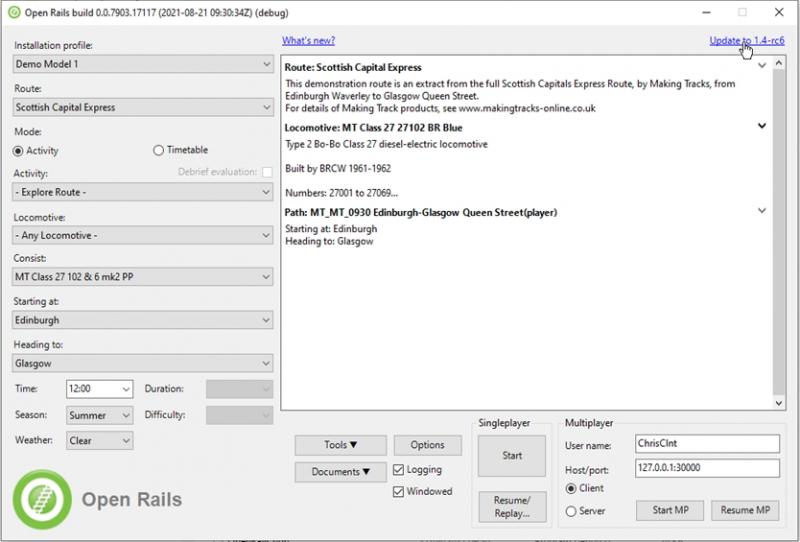This screenshot has height=542, width=800.
Task: Select the Client multiplayer radio button
Action: [x=571, y=489]
